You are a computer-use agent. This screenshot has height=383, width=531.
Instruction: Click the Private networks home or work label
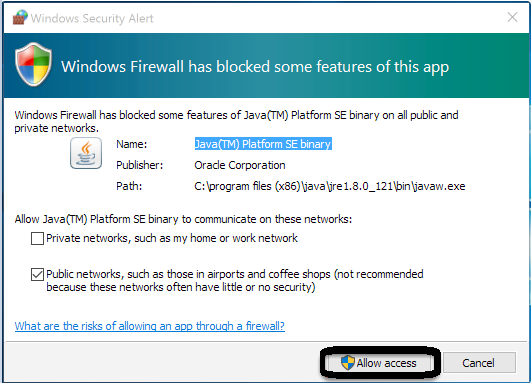pos(172,238)
